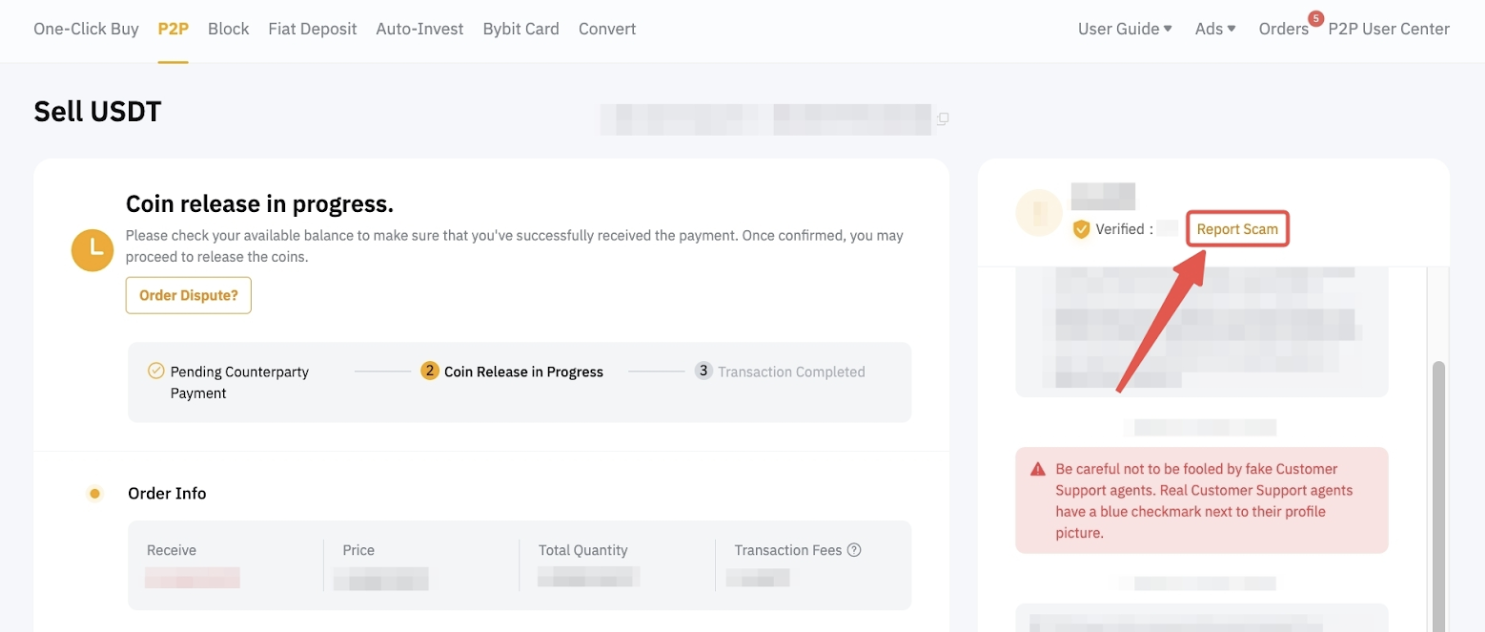Expand the User Guide dropdown

[x=1125, y=29]
